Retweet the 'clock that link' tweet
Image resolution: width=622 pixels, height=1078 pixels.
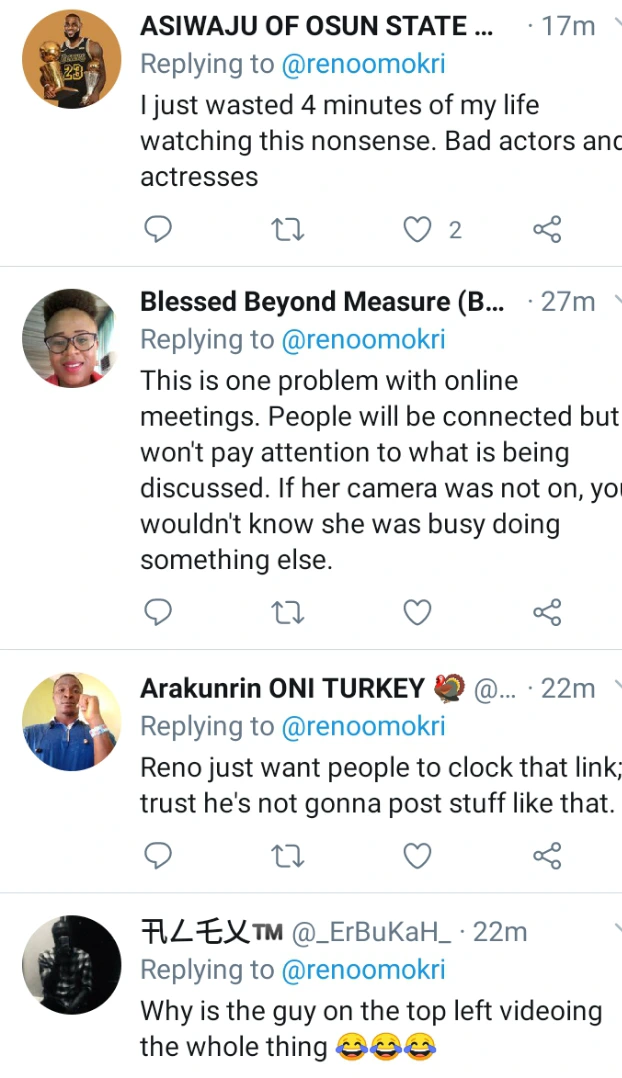point(288,855)
